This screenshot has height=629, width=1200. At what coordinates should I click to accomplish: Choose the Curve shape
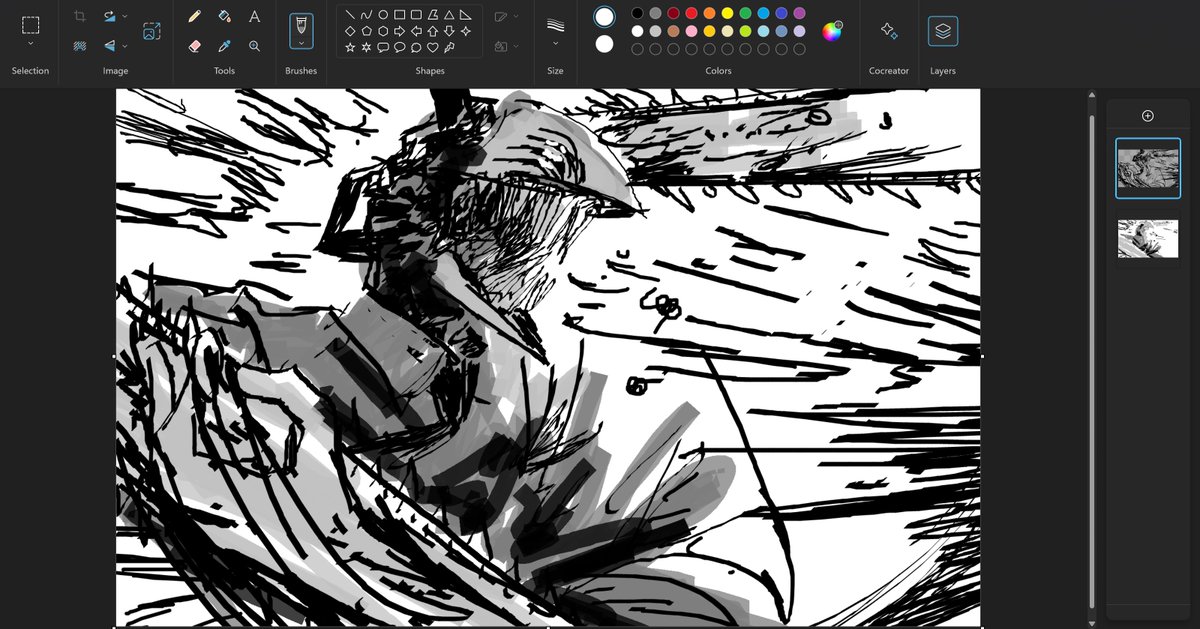pyautogui.click(x=367, y=15)
